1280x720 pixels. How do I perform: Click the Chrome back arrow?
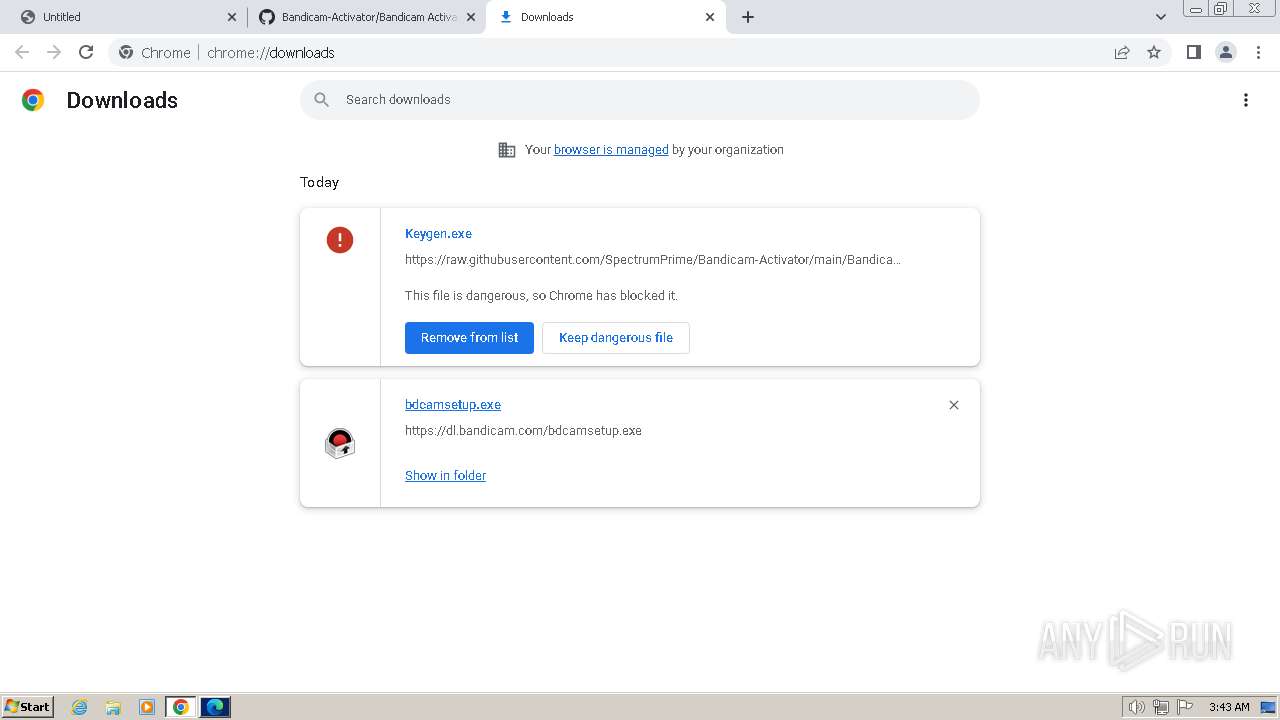pos(22,52)
